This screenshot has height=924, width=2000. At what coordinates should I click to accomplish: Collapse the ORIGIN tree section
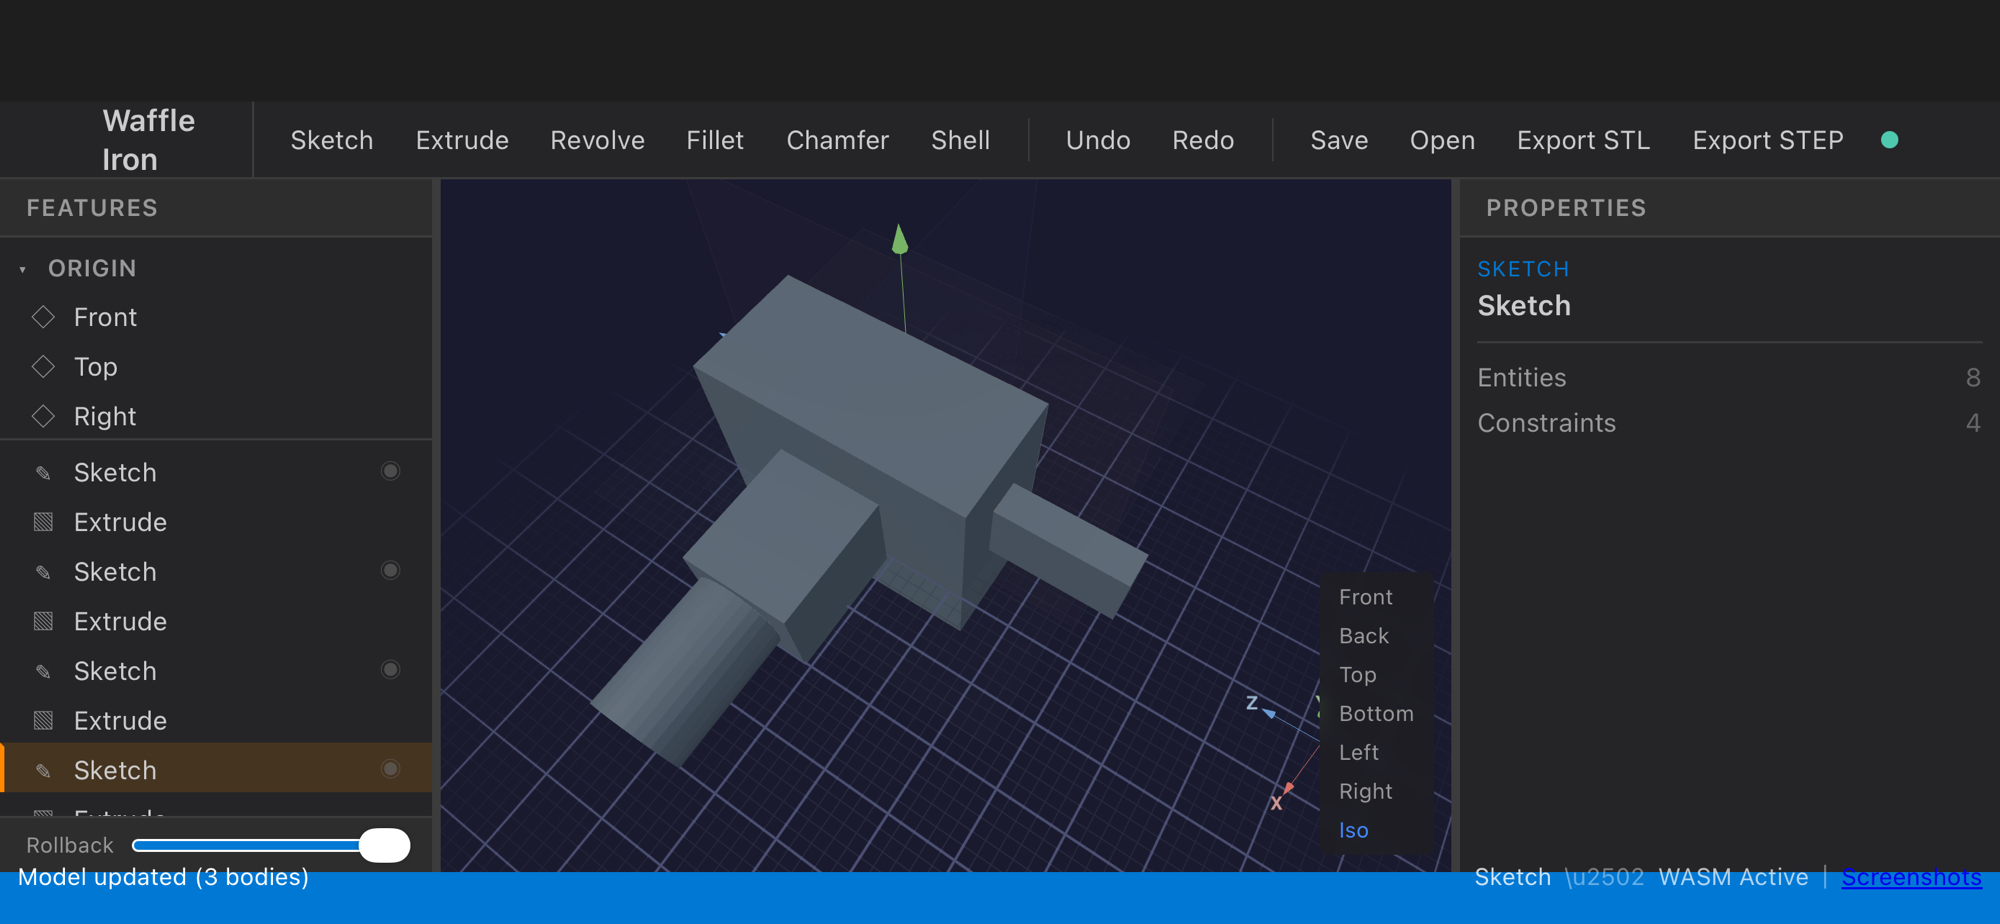(23, 269)
